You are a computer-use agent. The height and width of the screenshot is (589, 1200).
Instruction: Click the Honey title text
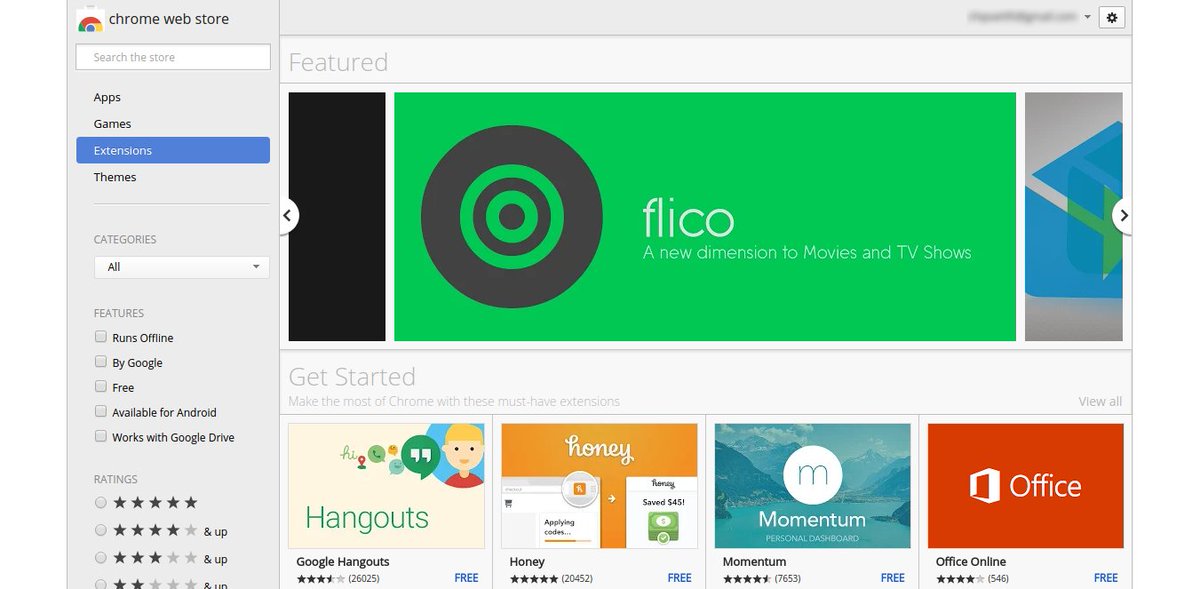click(x=527, y=562)
